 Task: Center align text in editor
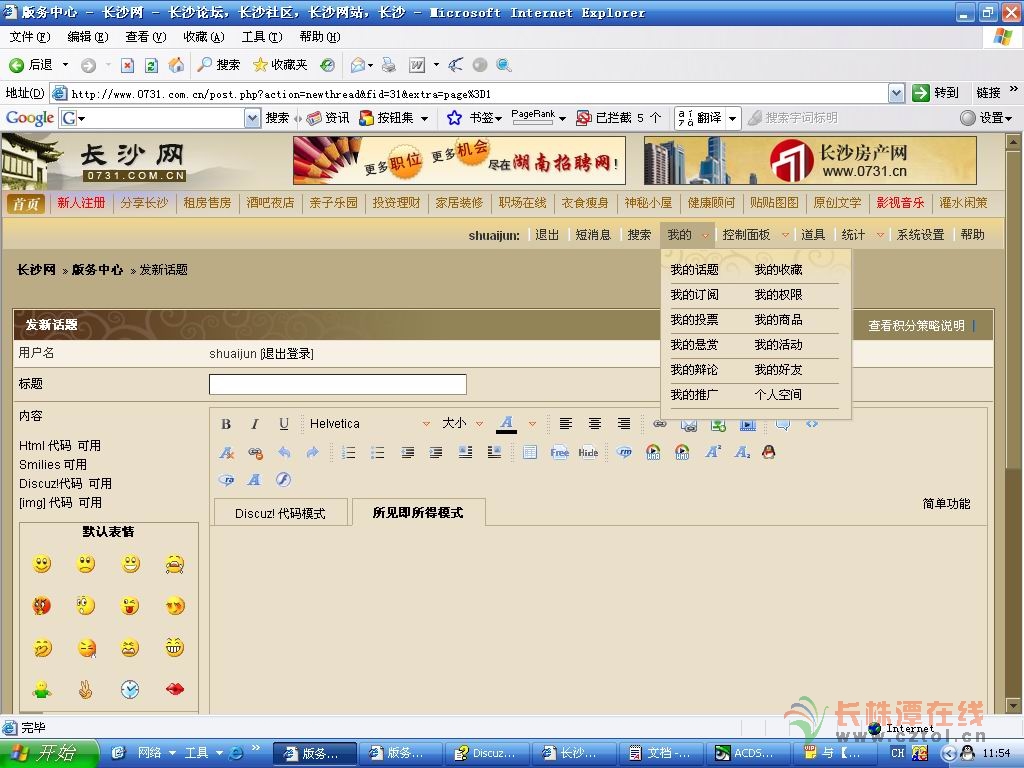[x=594, y=424]
